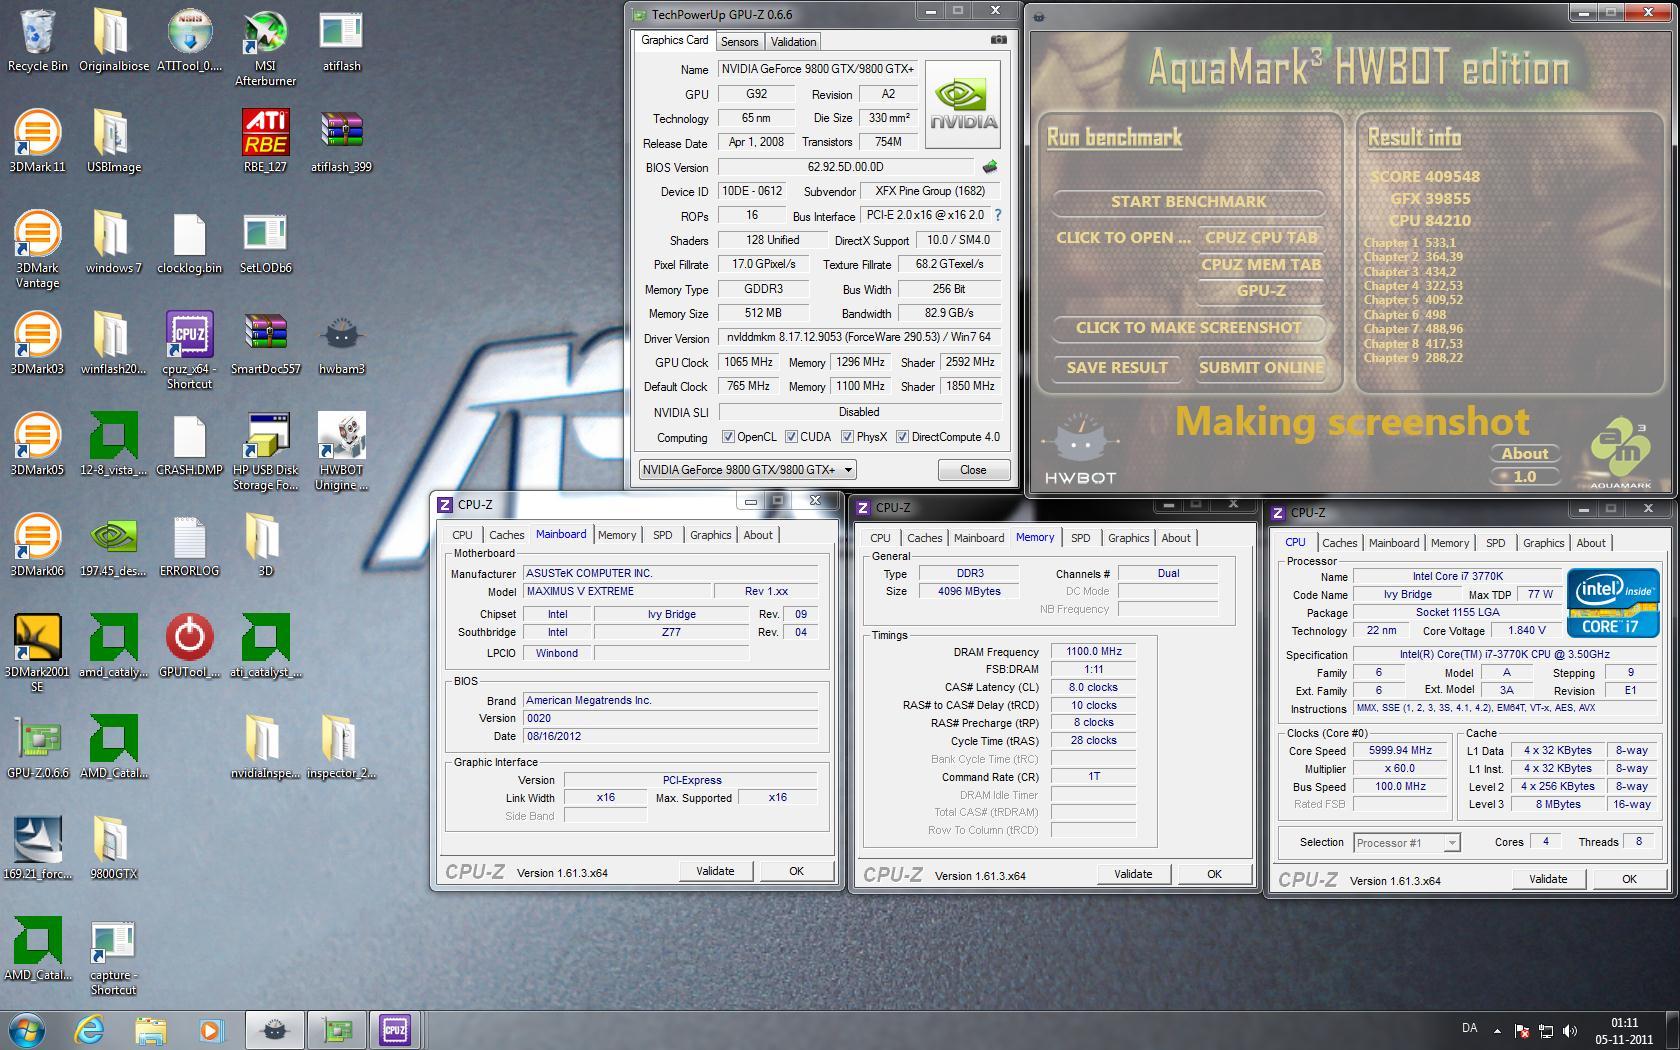
Task: Open MSI Afterburner desktop shortcut
Action: (x=265, y=46)
